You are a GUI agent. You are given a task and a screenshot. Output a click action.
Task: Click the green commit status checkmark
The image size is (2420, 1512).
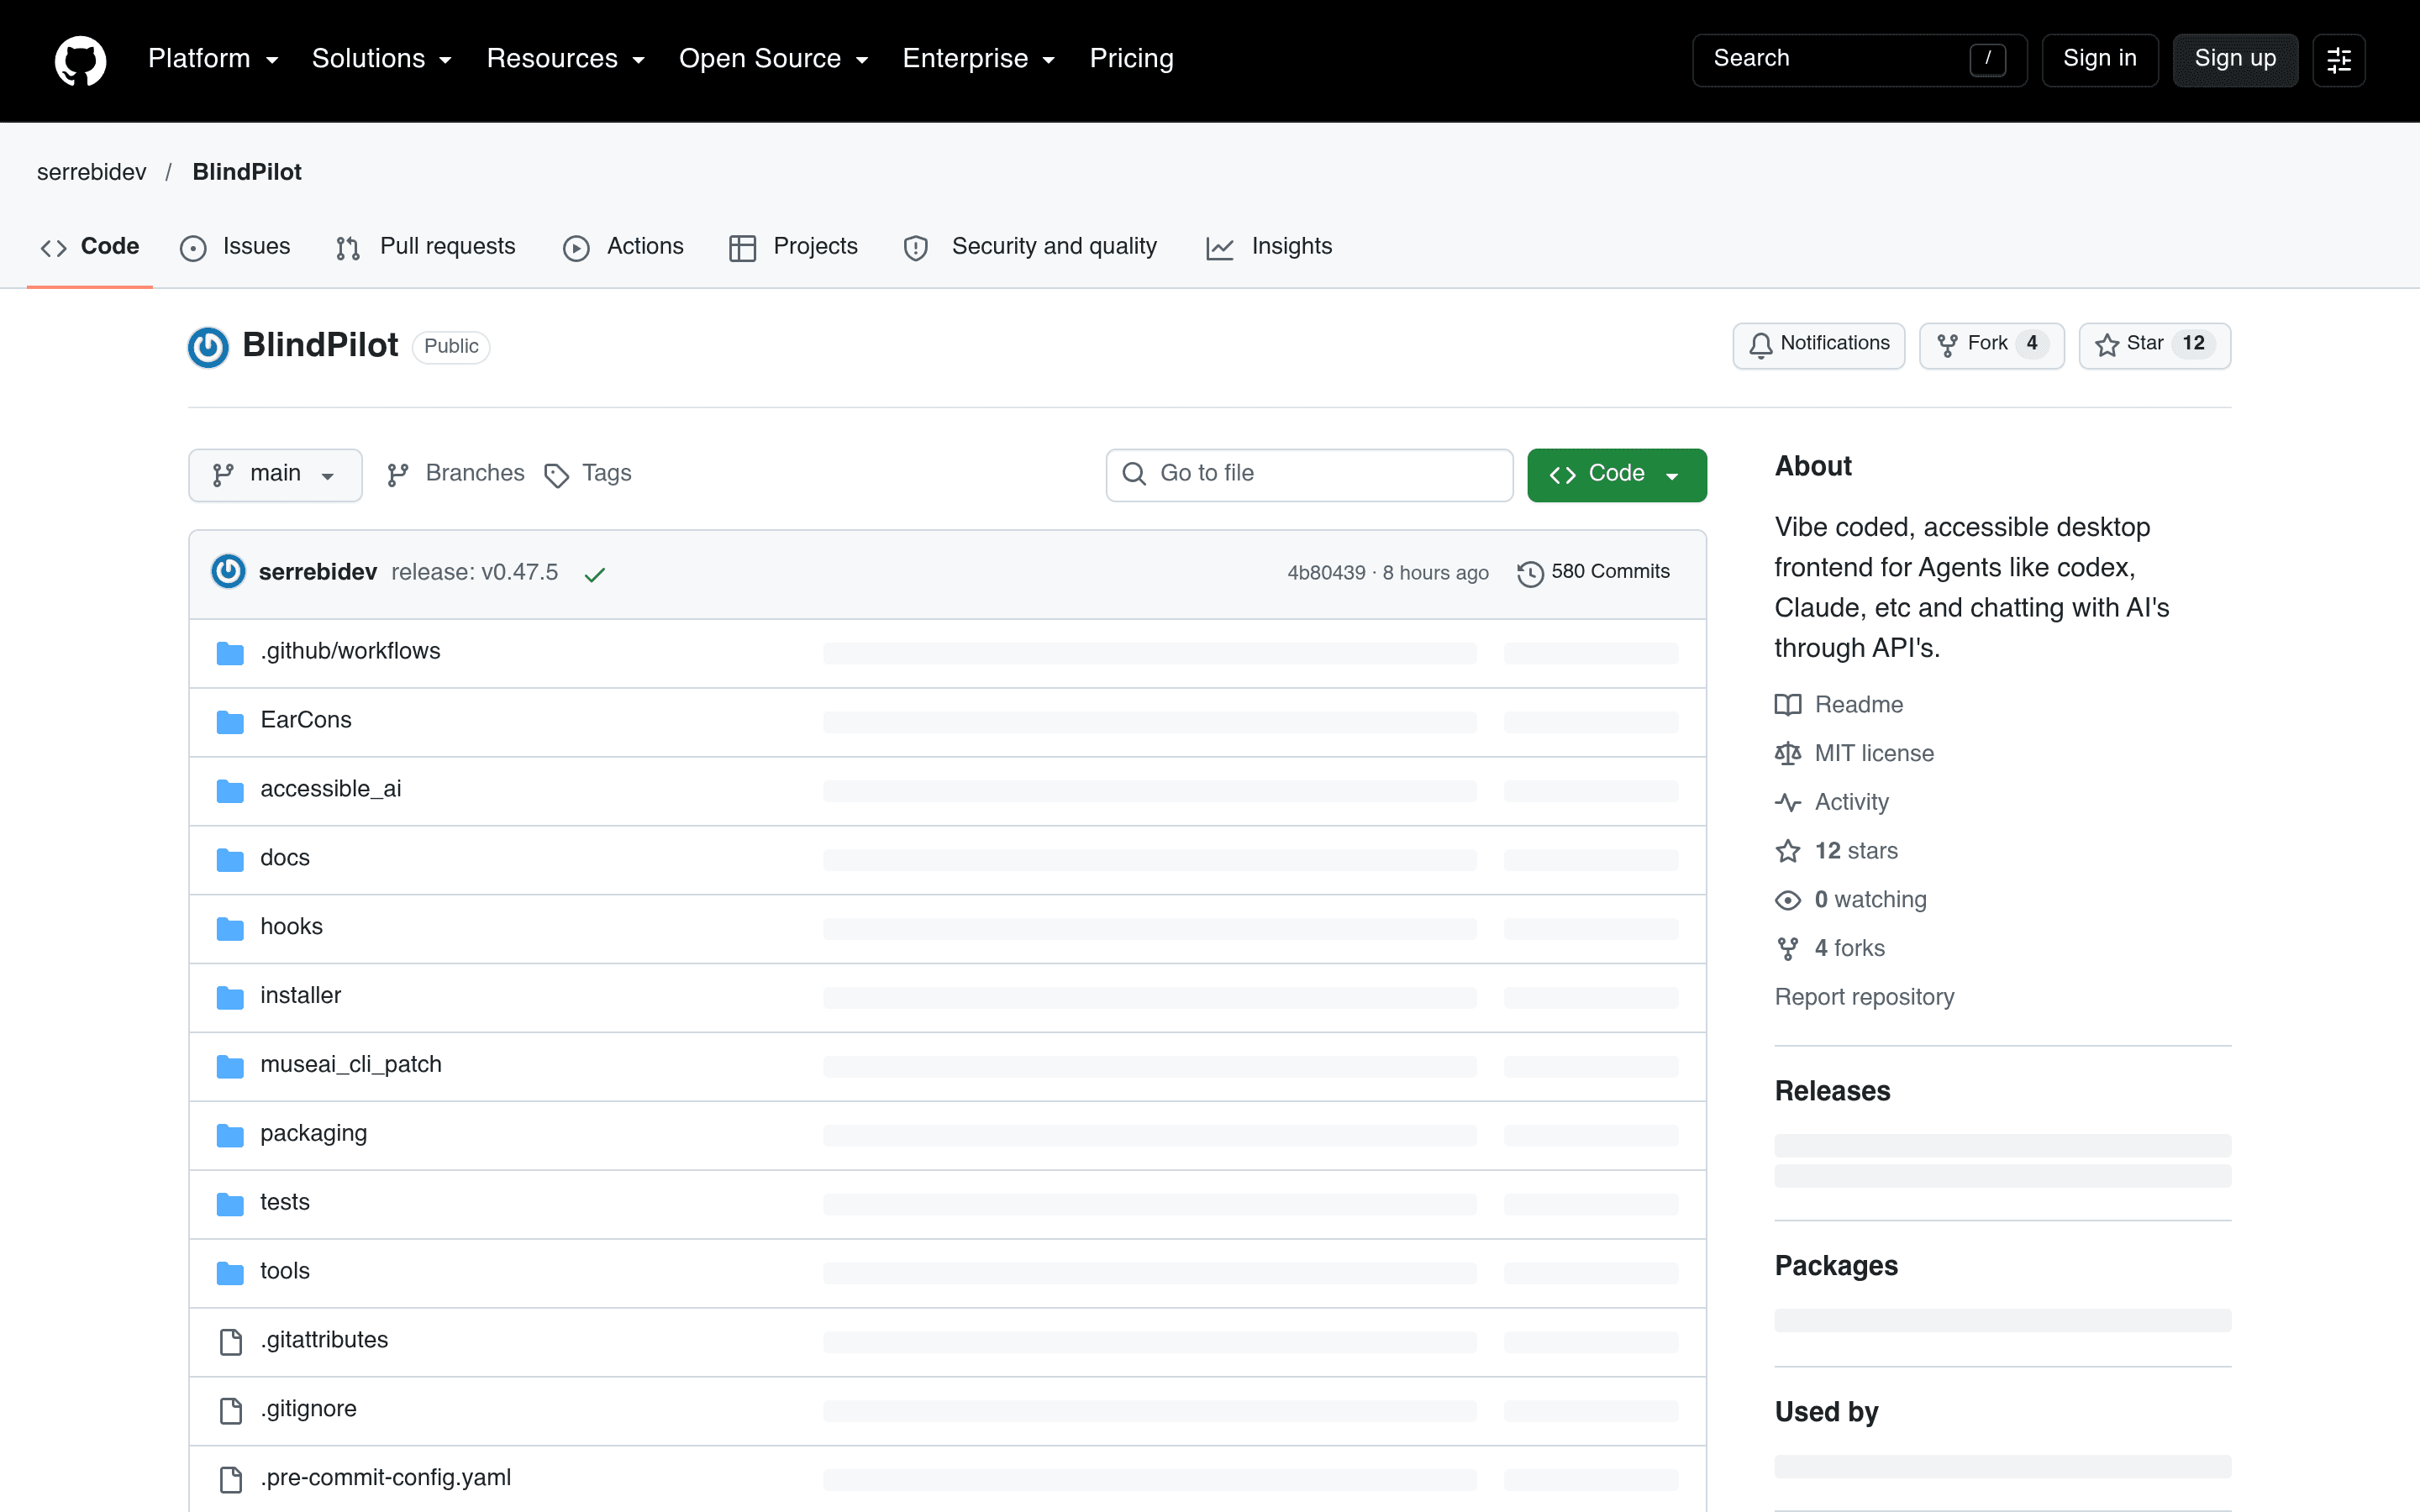click(595, 574)
